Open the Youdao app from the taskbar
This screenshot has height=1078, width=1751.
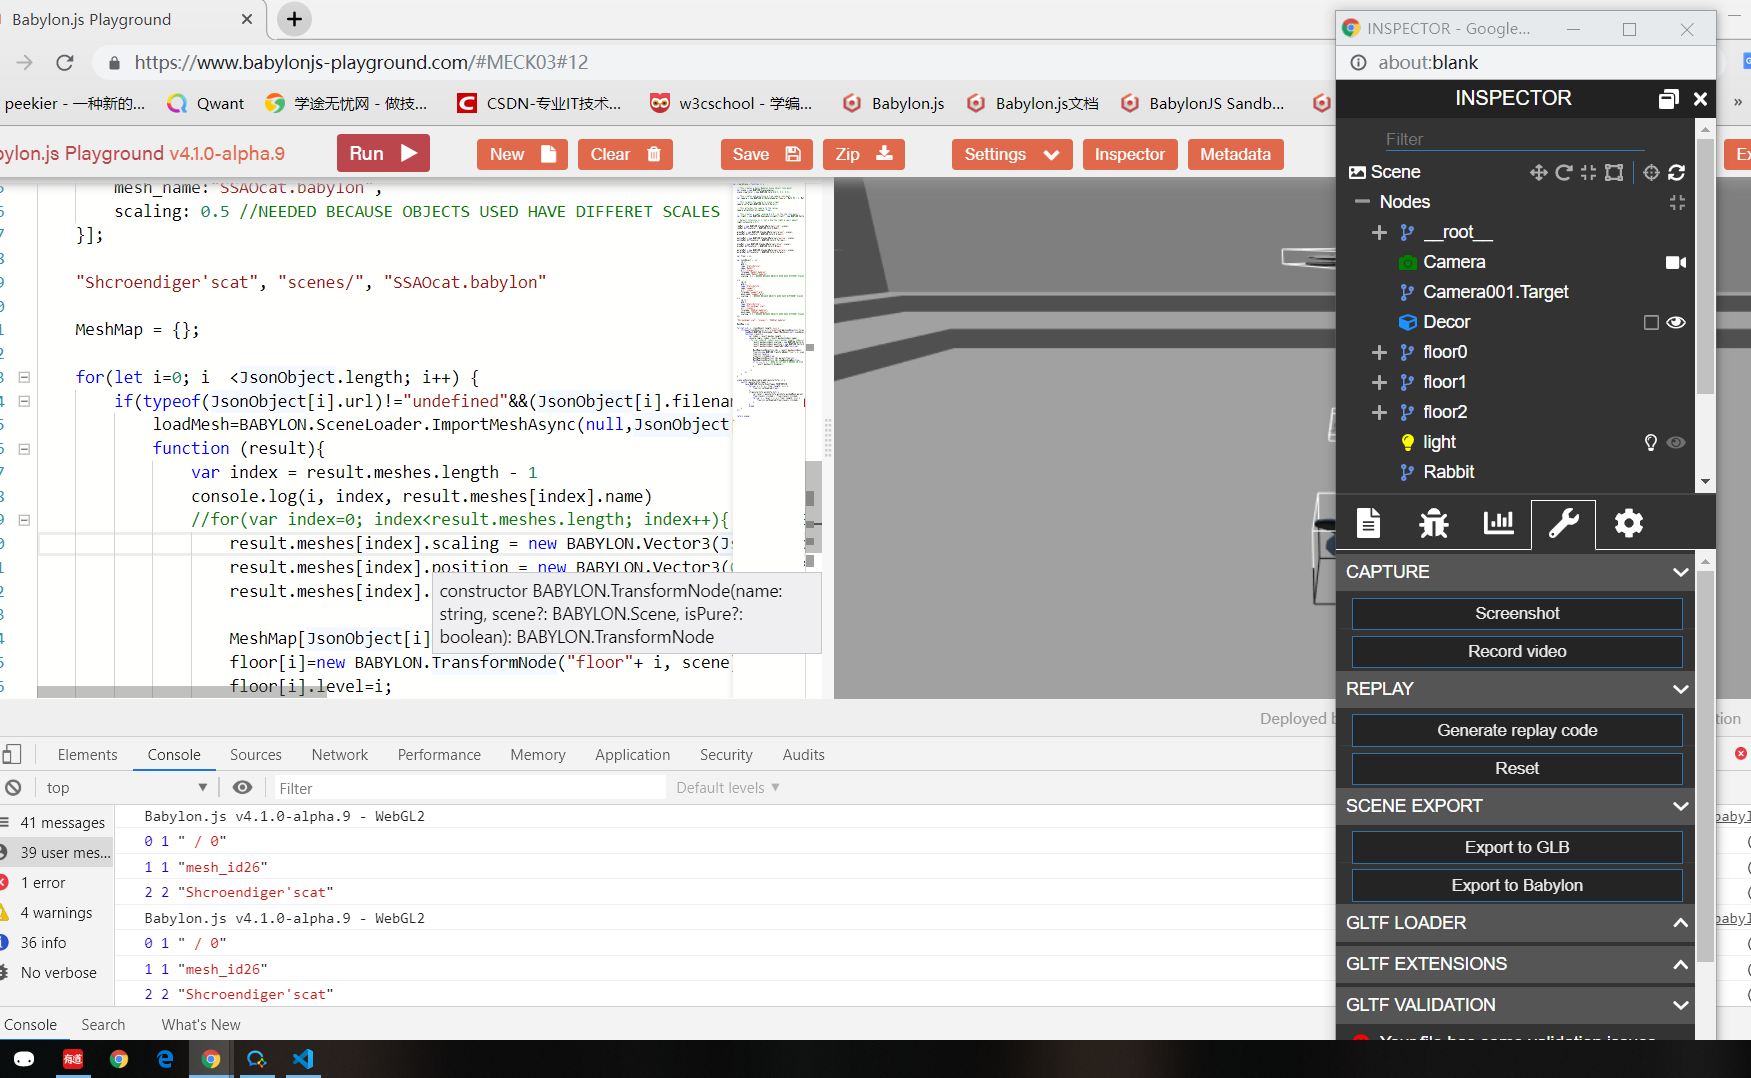(73, 1059)
